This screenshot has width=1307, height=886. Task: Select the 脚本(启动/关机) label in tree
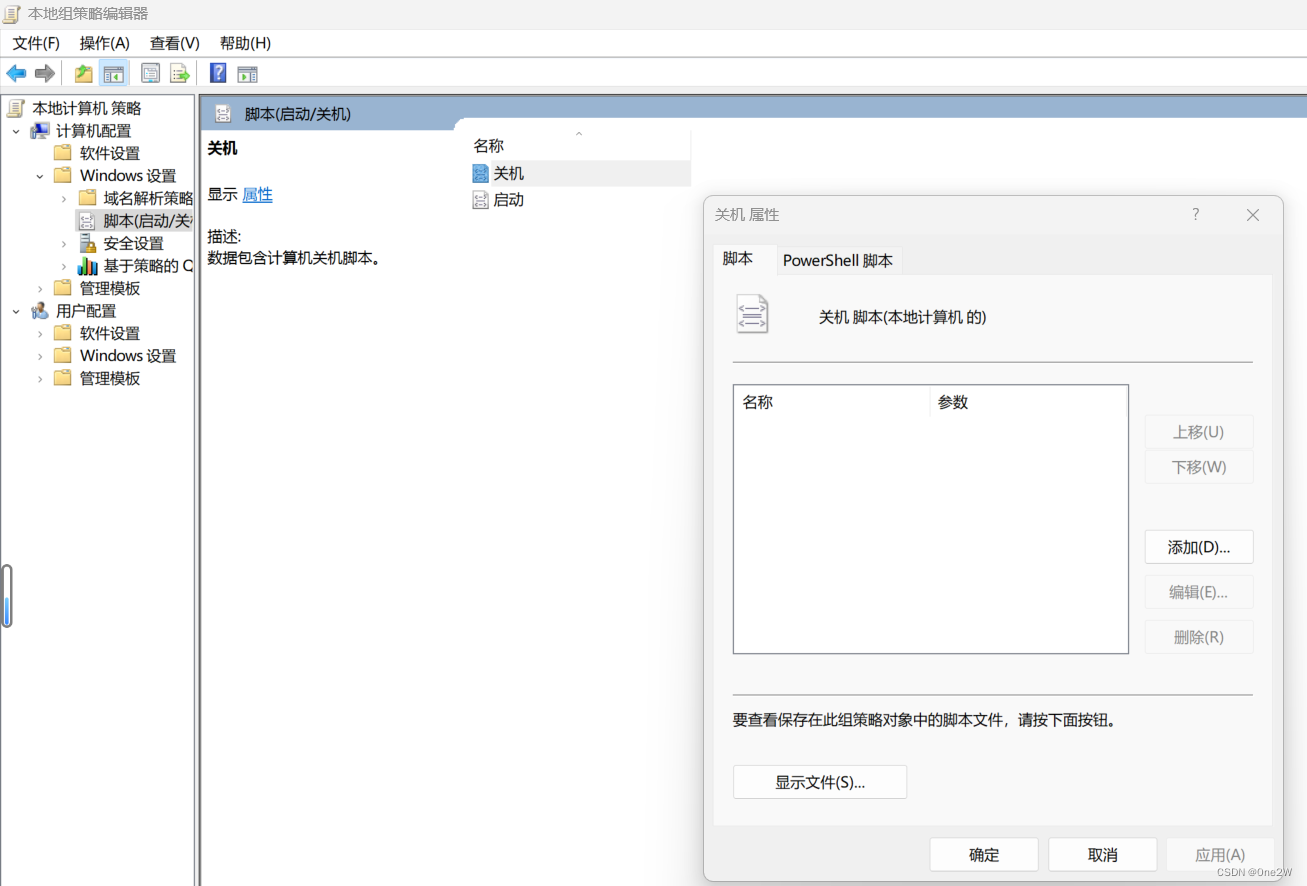[148, 221]
